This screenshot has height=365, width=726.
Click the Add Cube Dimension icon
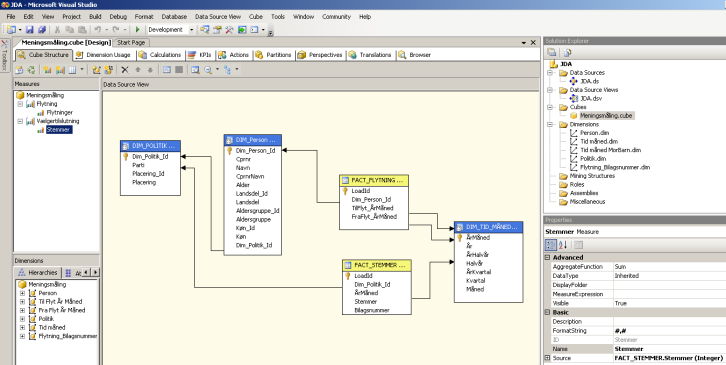pos(96,70)
